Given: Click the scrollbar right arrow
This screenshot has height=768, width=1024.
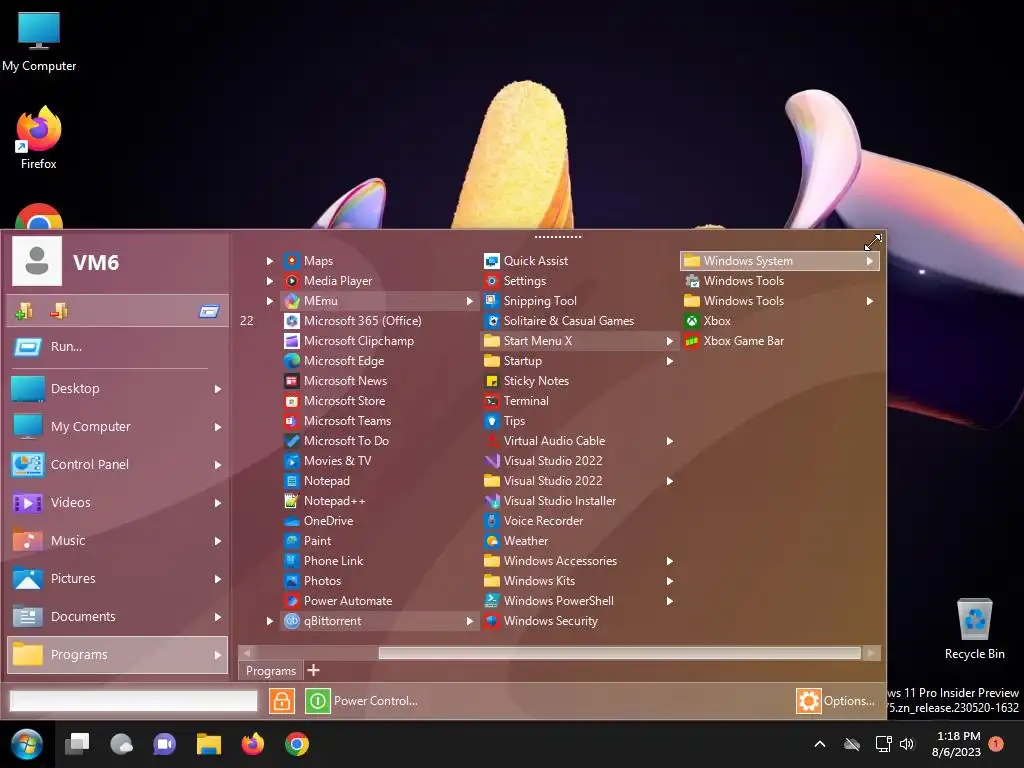Looking at the screenshot, I should [x=871, y=653].
